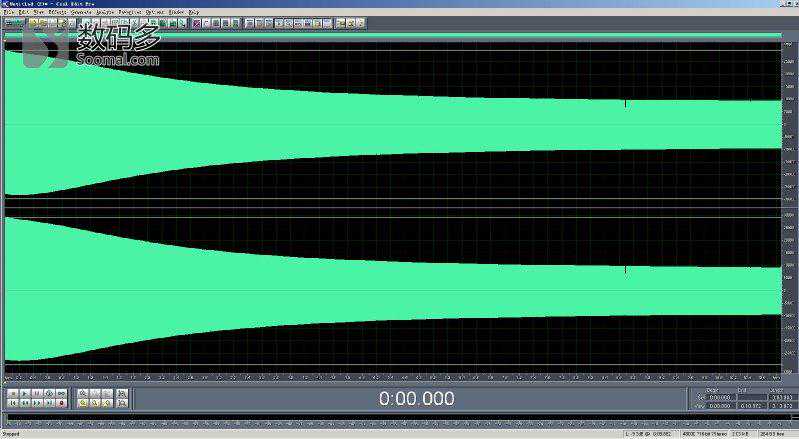Toggle the Play Looped button
Screen dimensions: 799x439
coord(62,394)
